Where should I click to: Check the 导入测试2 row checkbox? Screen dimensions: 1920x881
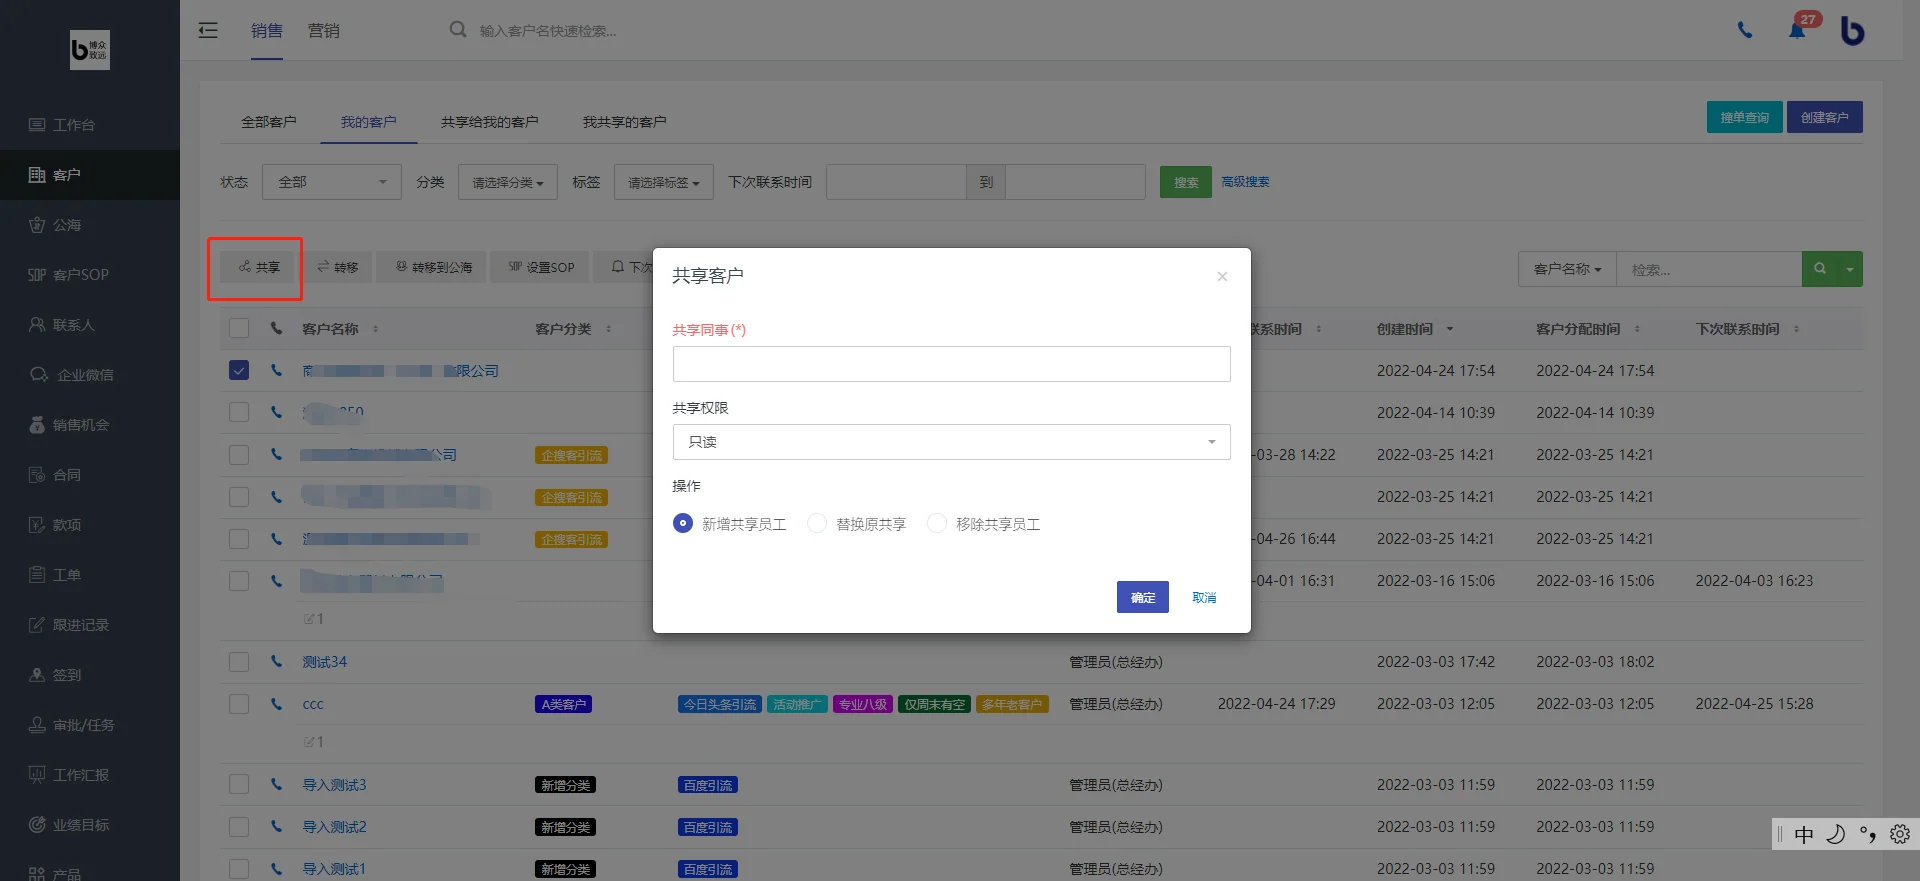click(x=239, y=826)
